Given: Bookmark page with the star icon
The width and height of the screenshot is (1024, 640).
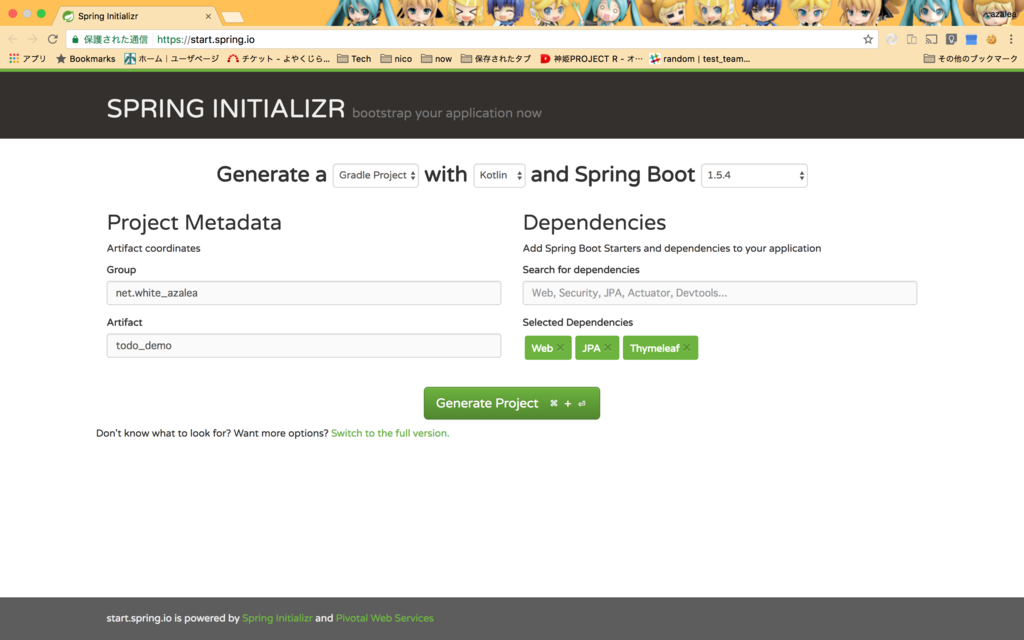Looking at the screenshot, I should pos(868,39).
